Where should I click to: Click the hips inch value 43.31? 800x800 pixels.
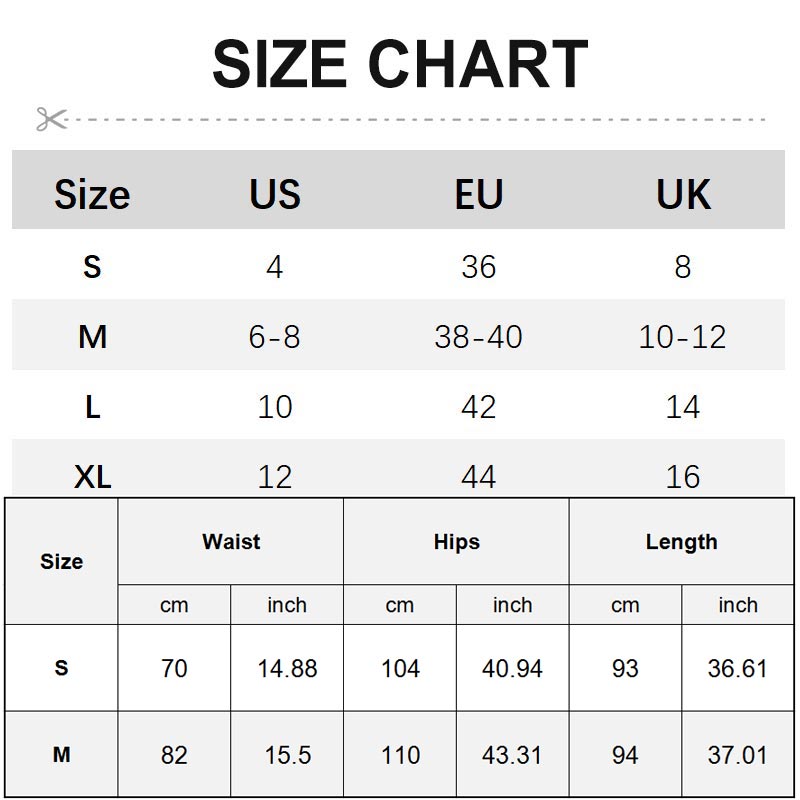click(512, 755)
